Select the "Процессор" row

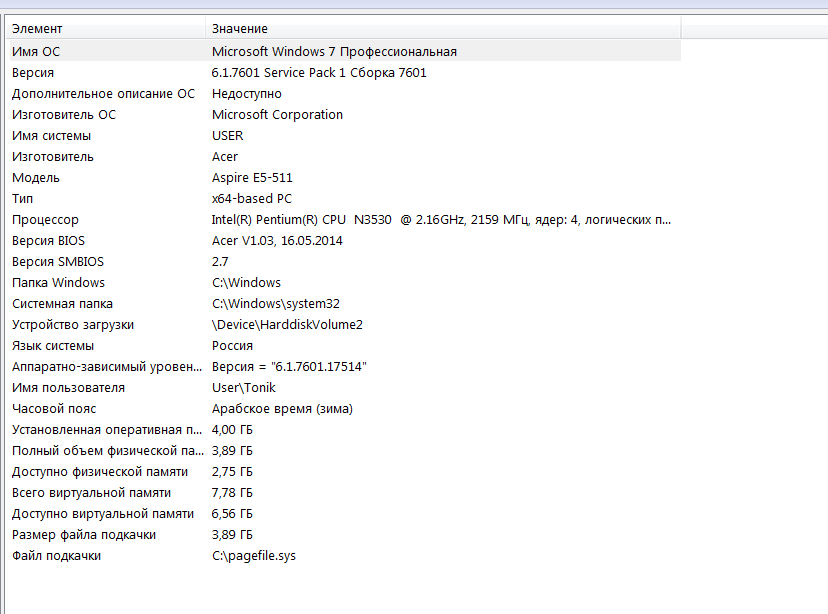[x=45, y=220]
